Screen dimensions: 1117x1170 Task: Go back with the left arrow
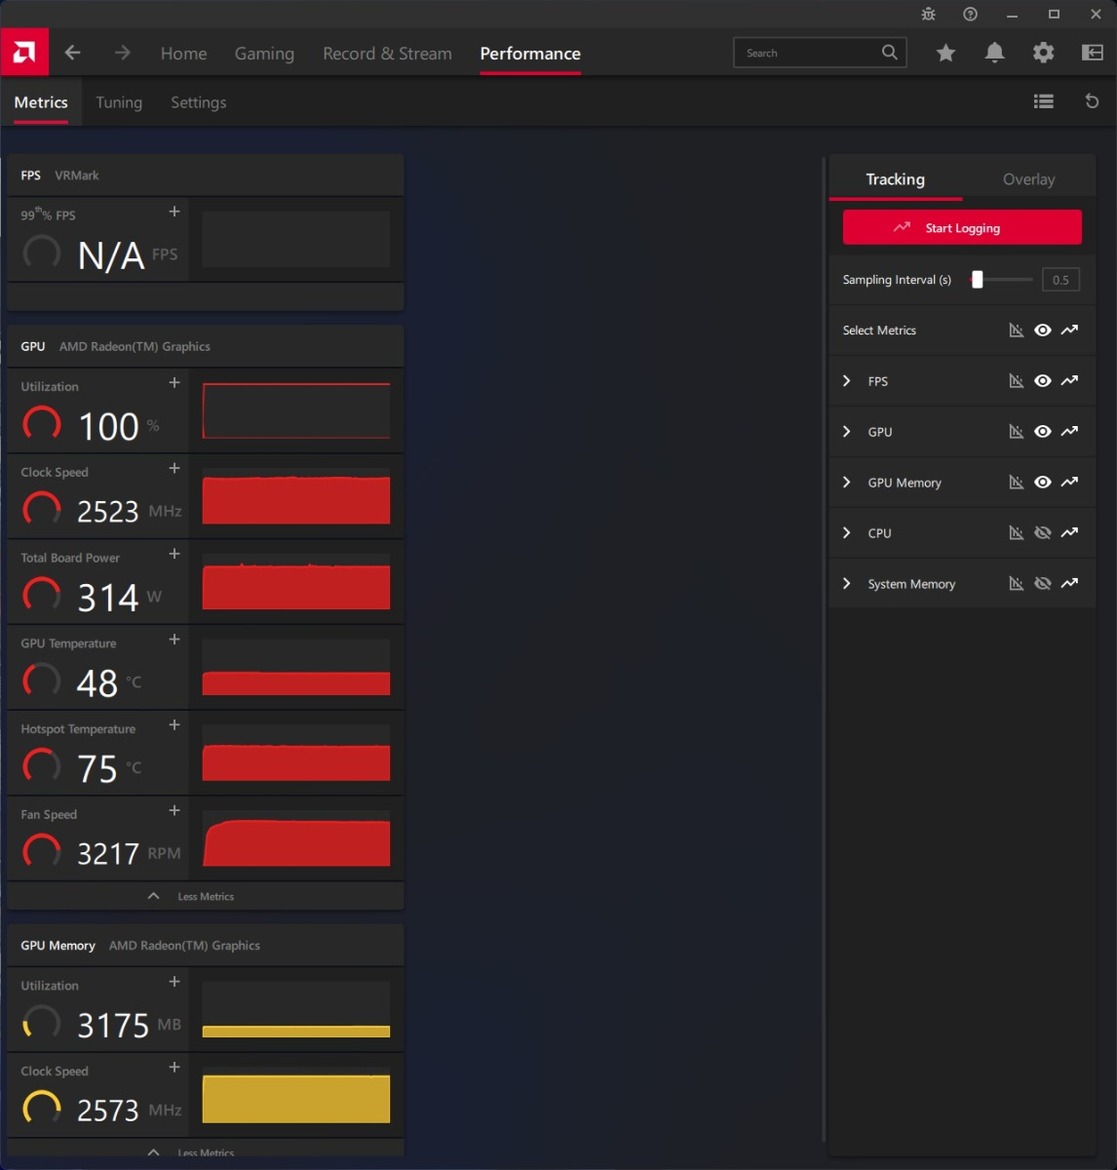pos(72,53)
